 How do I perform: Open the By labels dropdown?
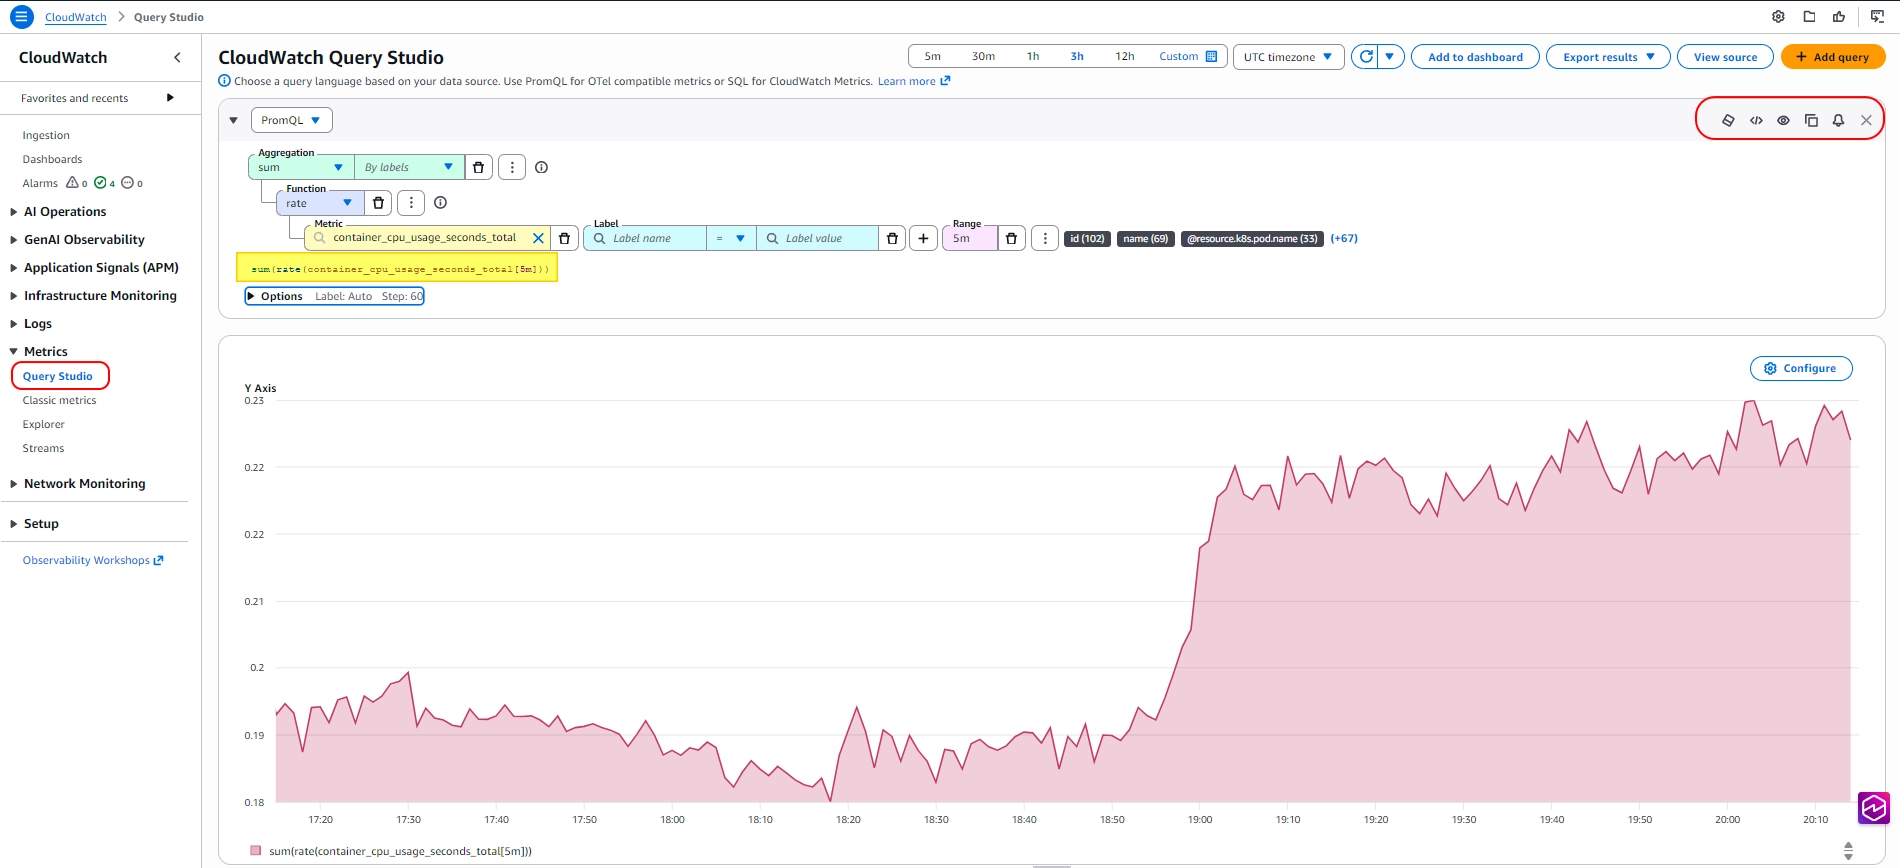point(410,168)
